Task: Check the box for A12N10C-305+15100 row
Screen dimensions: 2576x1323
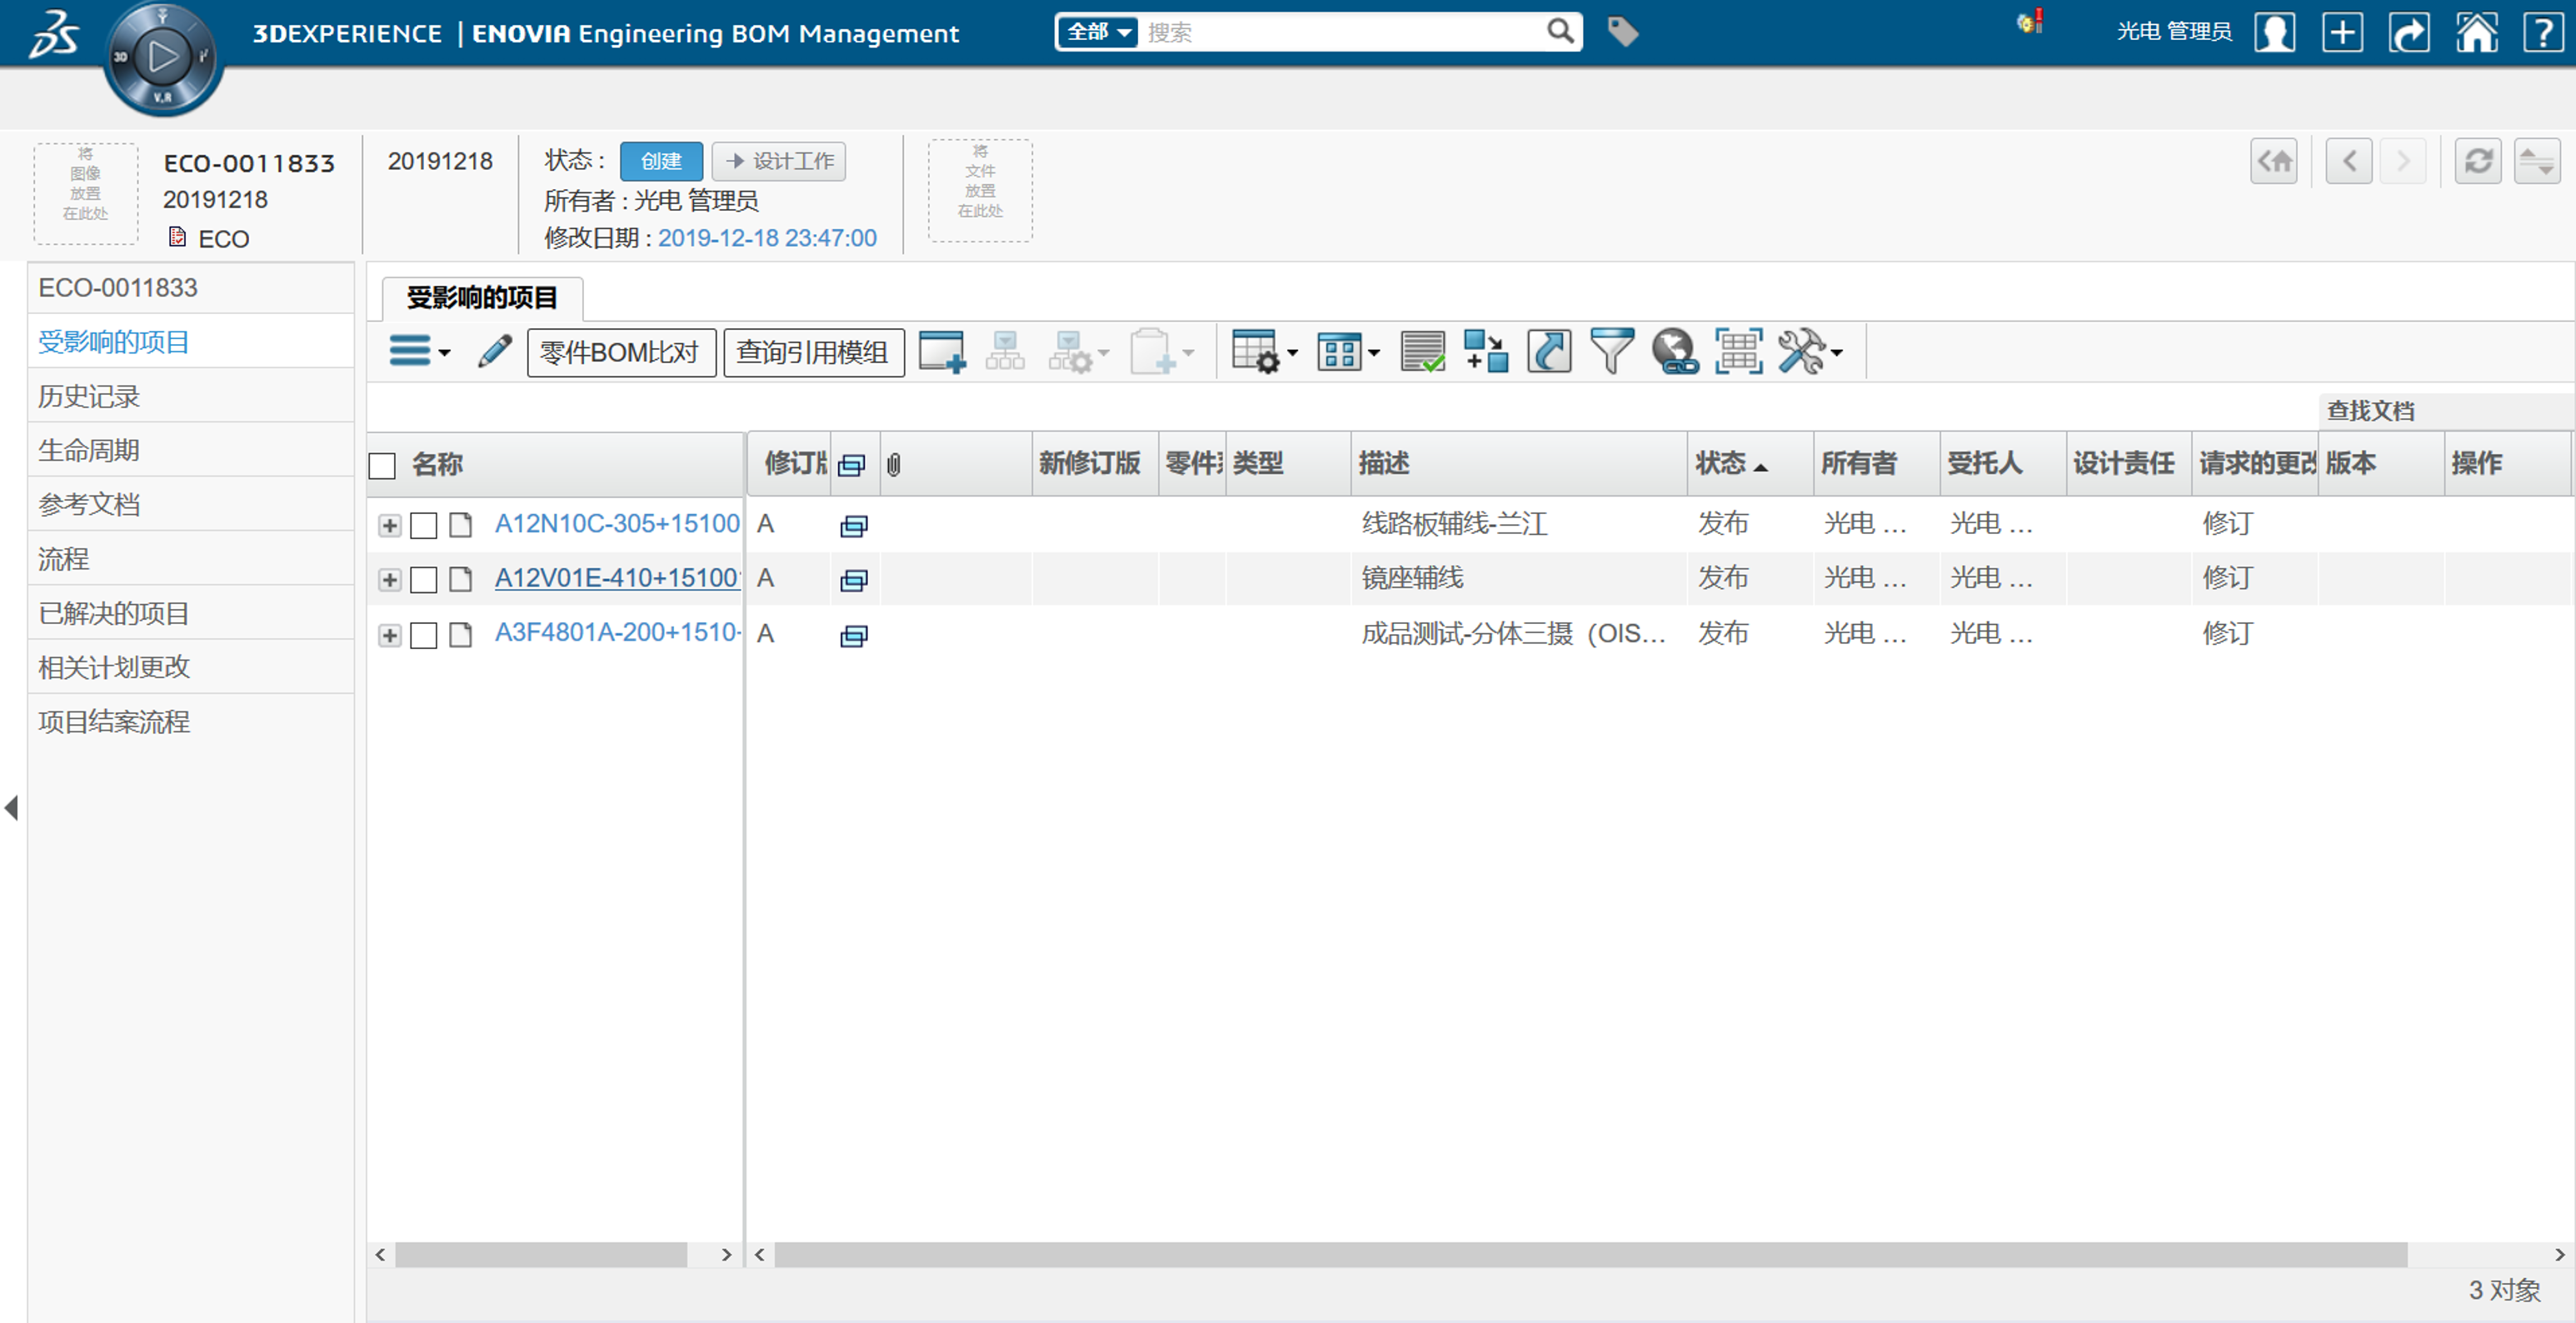Action: (424, 525)
